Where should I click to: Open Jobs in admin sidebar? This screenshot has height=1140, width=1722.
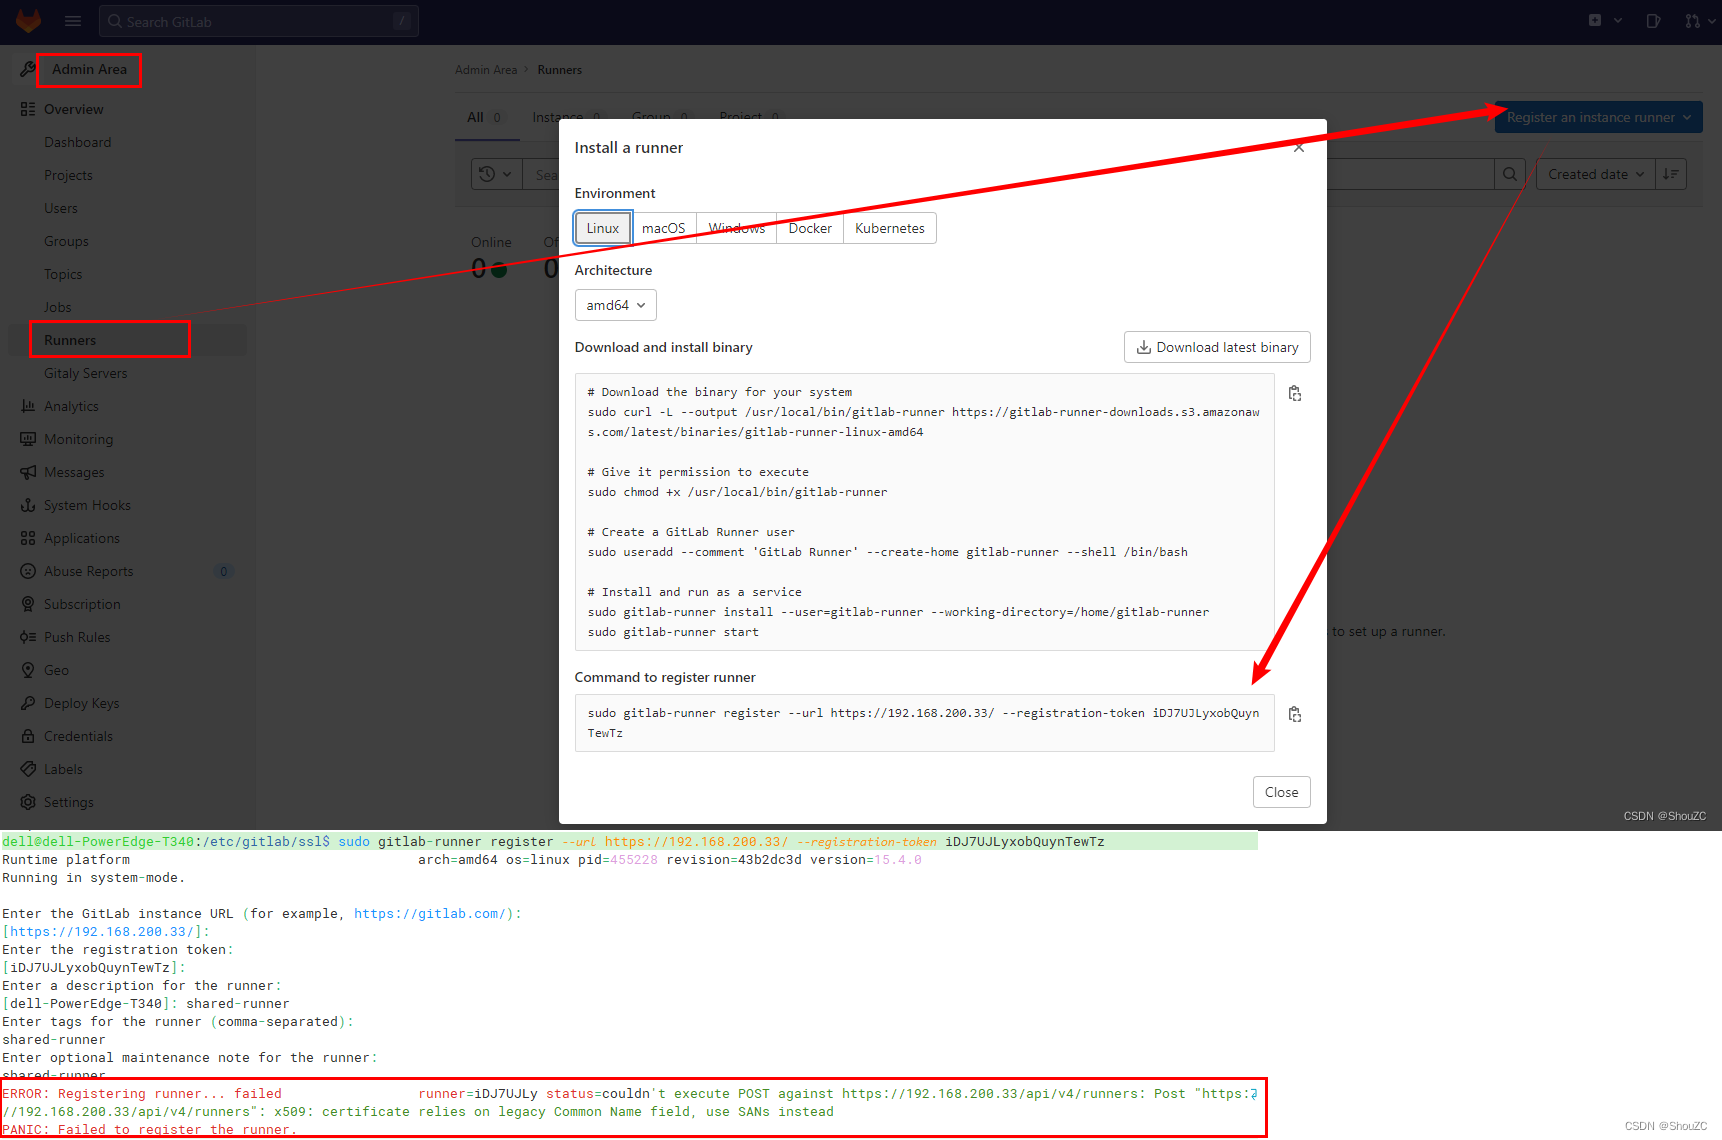coord(57,307)
